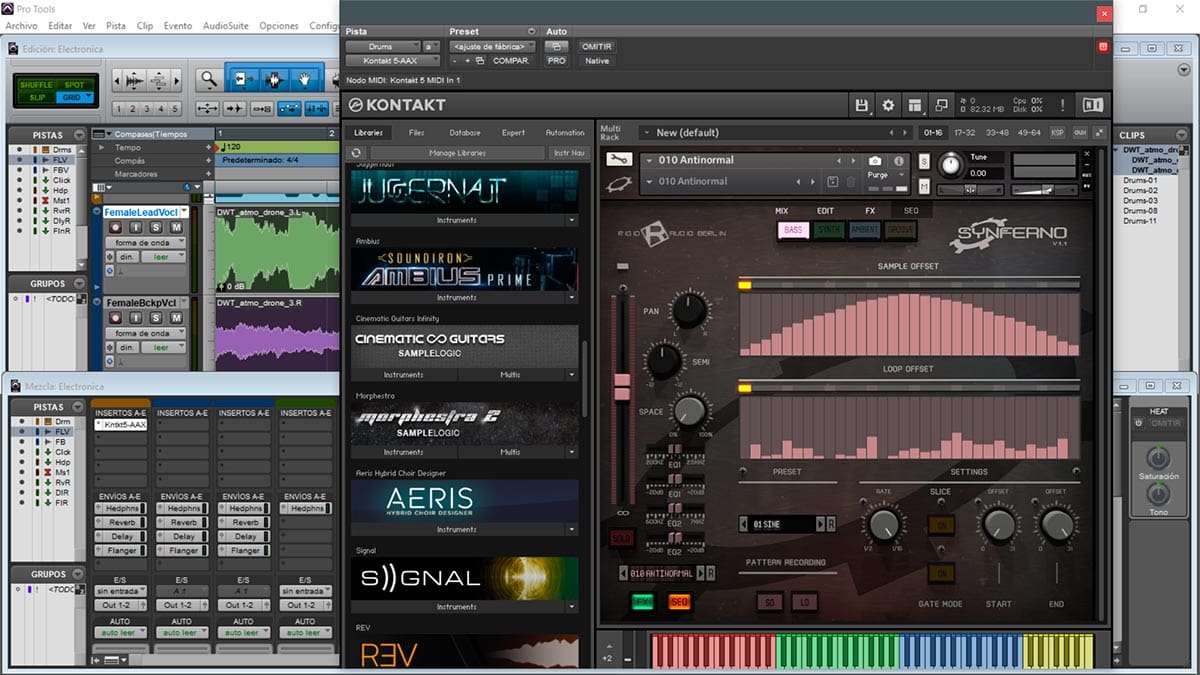Screen dimensions: 1200x675
Task: Save snapshot with the small disk icon
Action: tap(833, 181)
